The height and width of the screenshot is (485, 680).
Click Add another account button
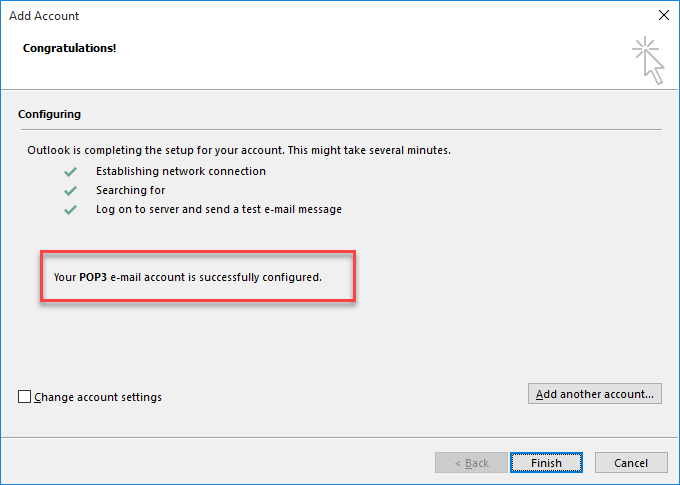point(595,394)
